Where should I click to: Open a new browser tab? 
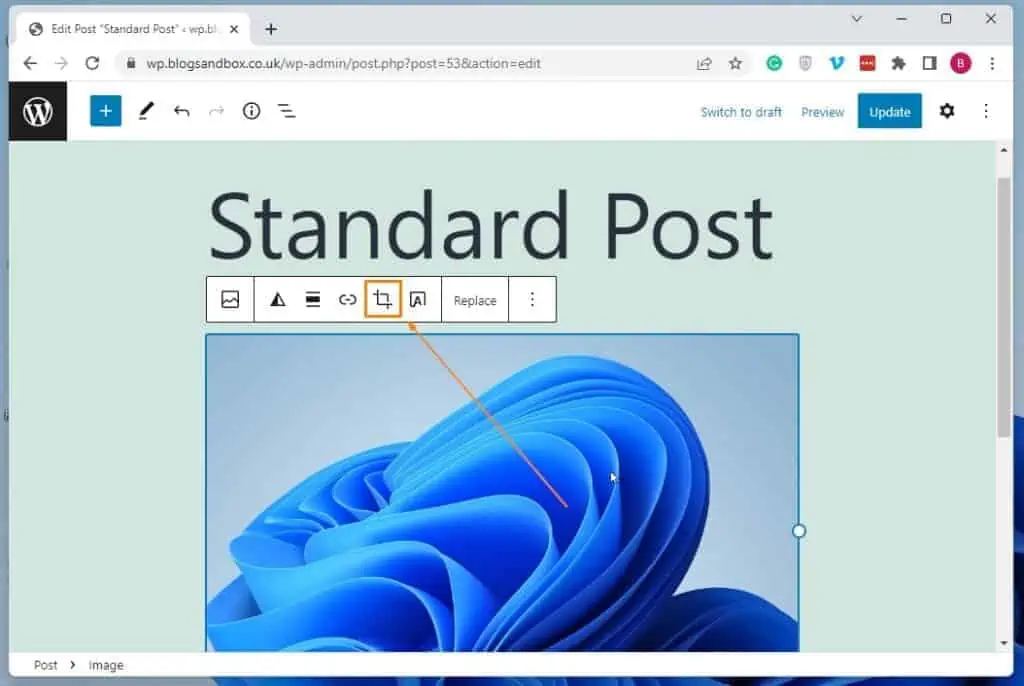271,29
